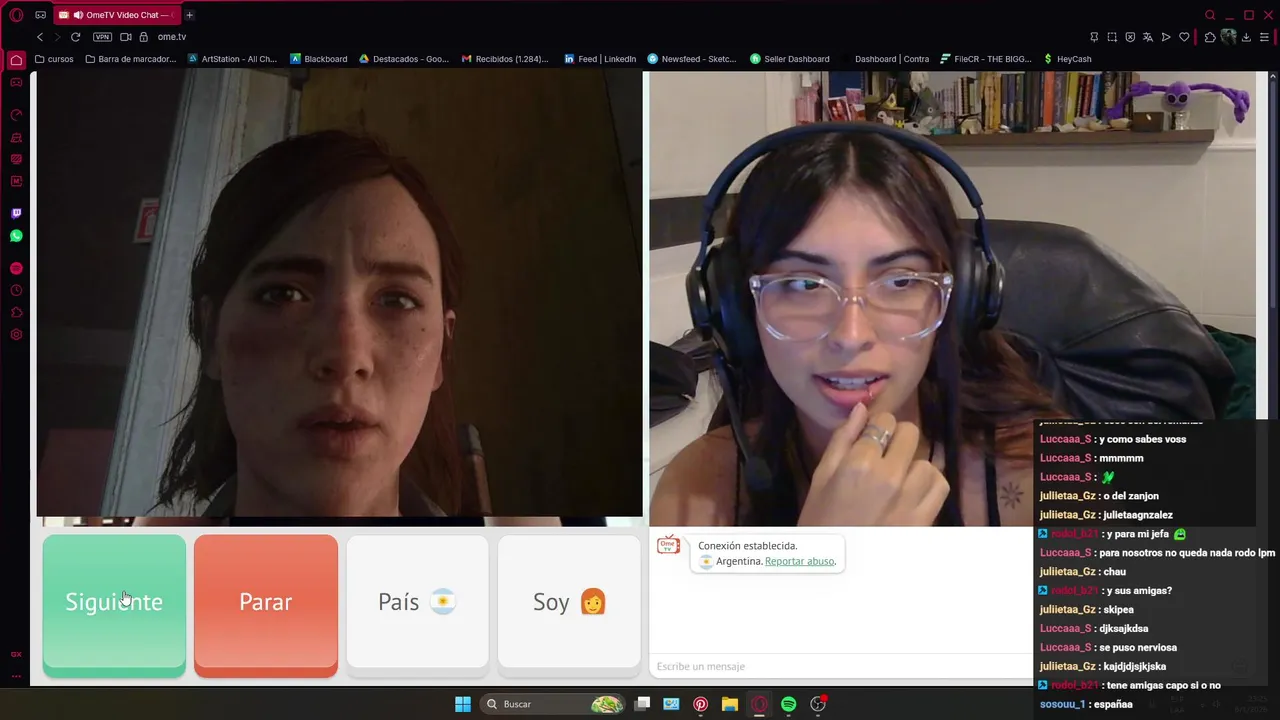Open the browser search tabs magnifier
Screen dimensions: 1280x720
1210,15
